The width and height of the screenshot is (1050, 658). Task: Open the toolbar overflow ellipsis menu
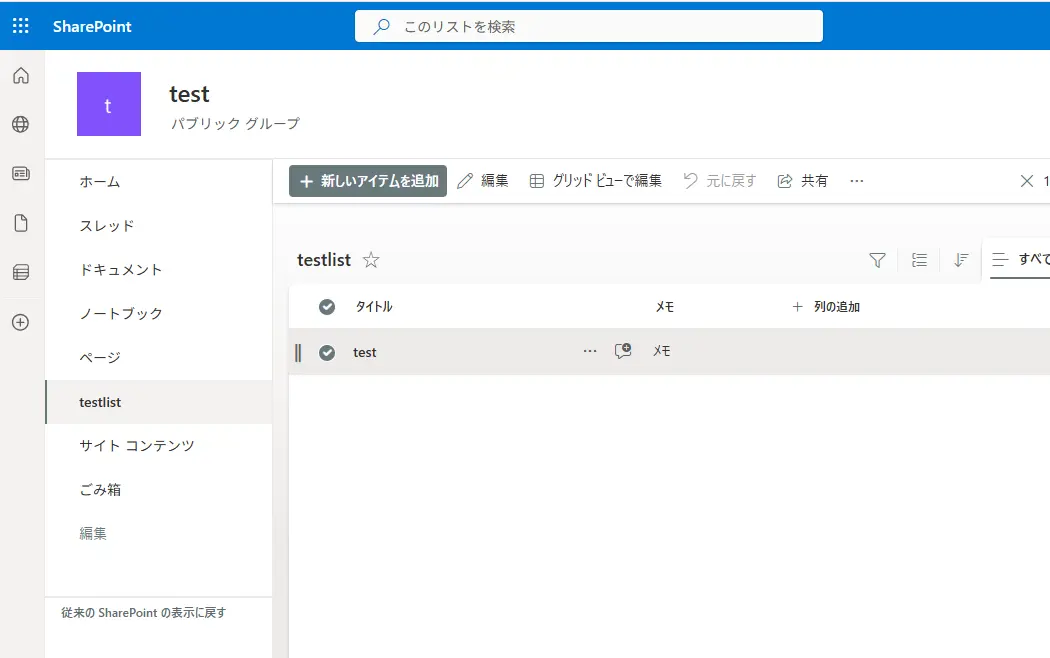pos(856,180)
